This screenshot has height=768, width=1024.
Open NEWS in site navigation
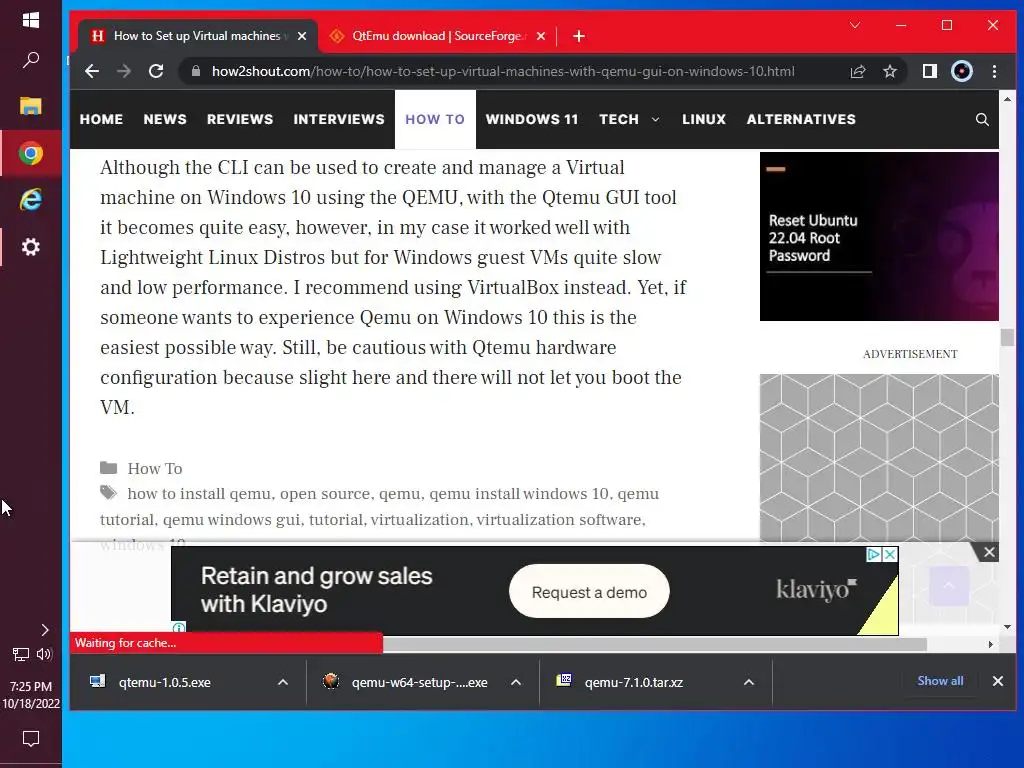165,120
